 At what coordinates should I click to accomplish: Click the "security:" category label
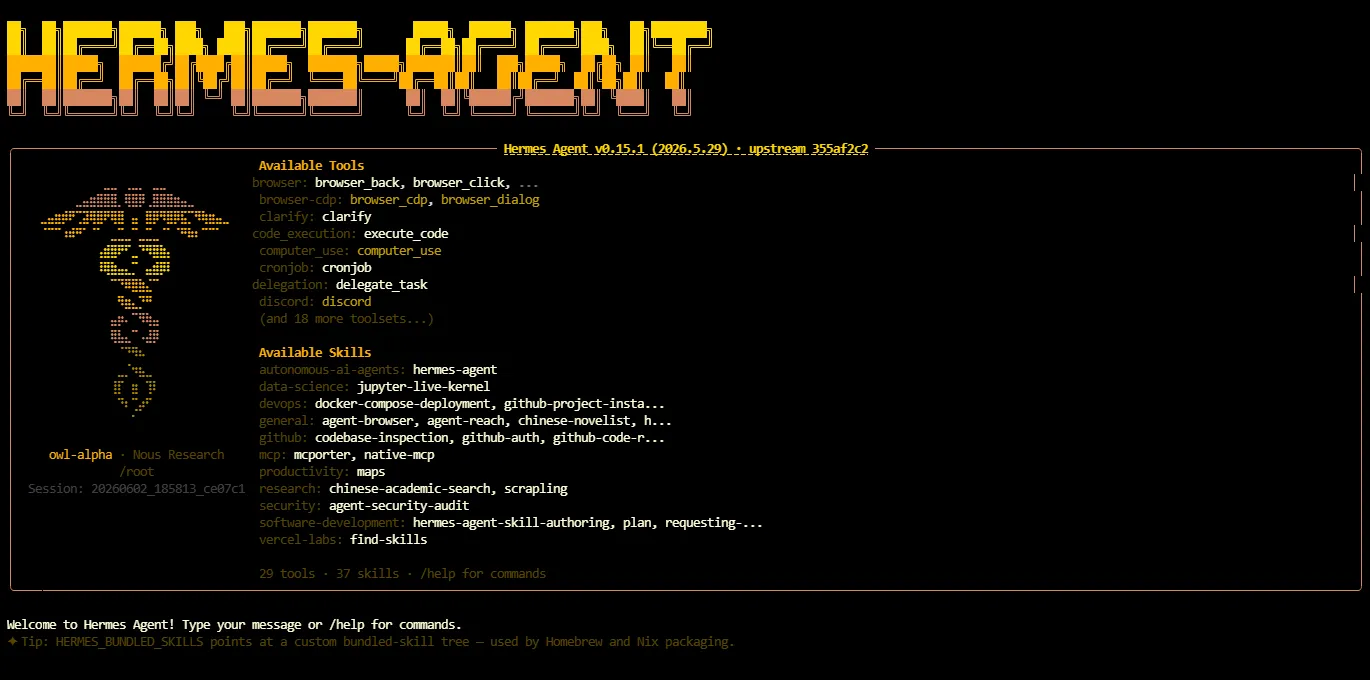click(290, 506)
